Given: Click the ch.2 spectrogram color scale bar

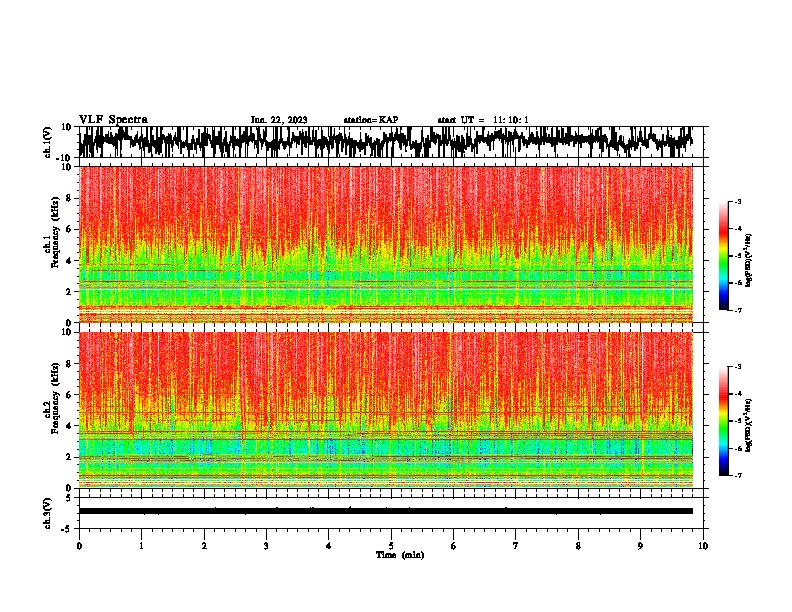Looking at the screenshot, I should (723, 421).
